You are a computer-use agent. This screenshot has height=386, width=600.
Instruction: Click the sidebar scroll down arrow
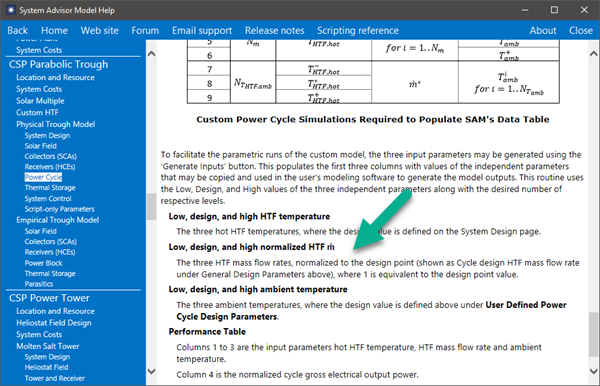(x=152, y=371)
